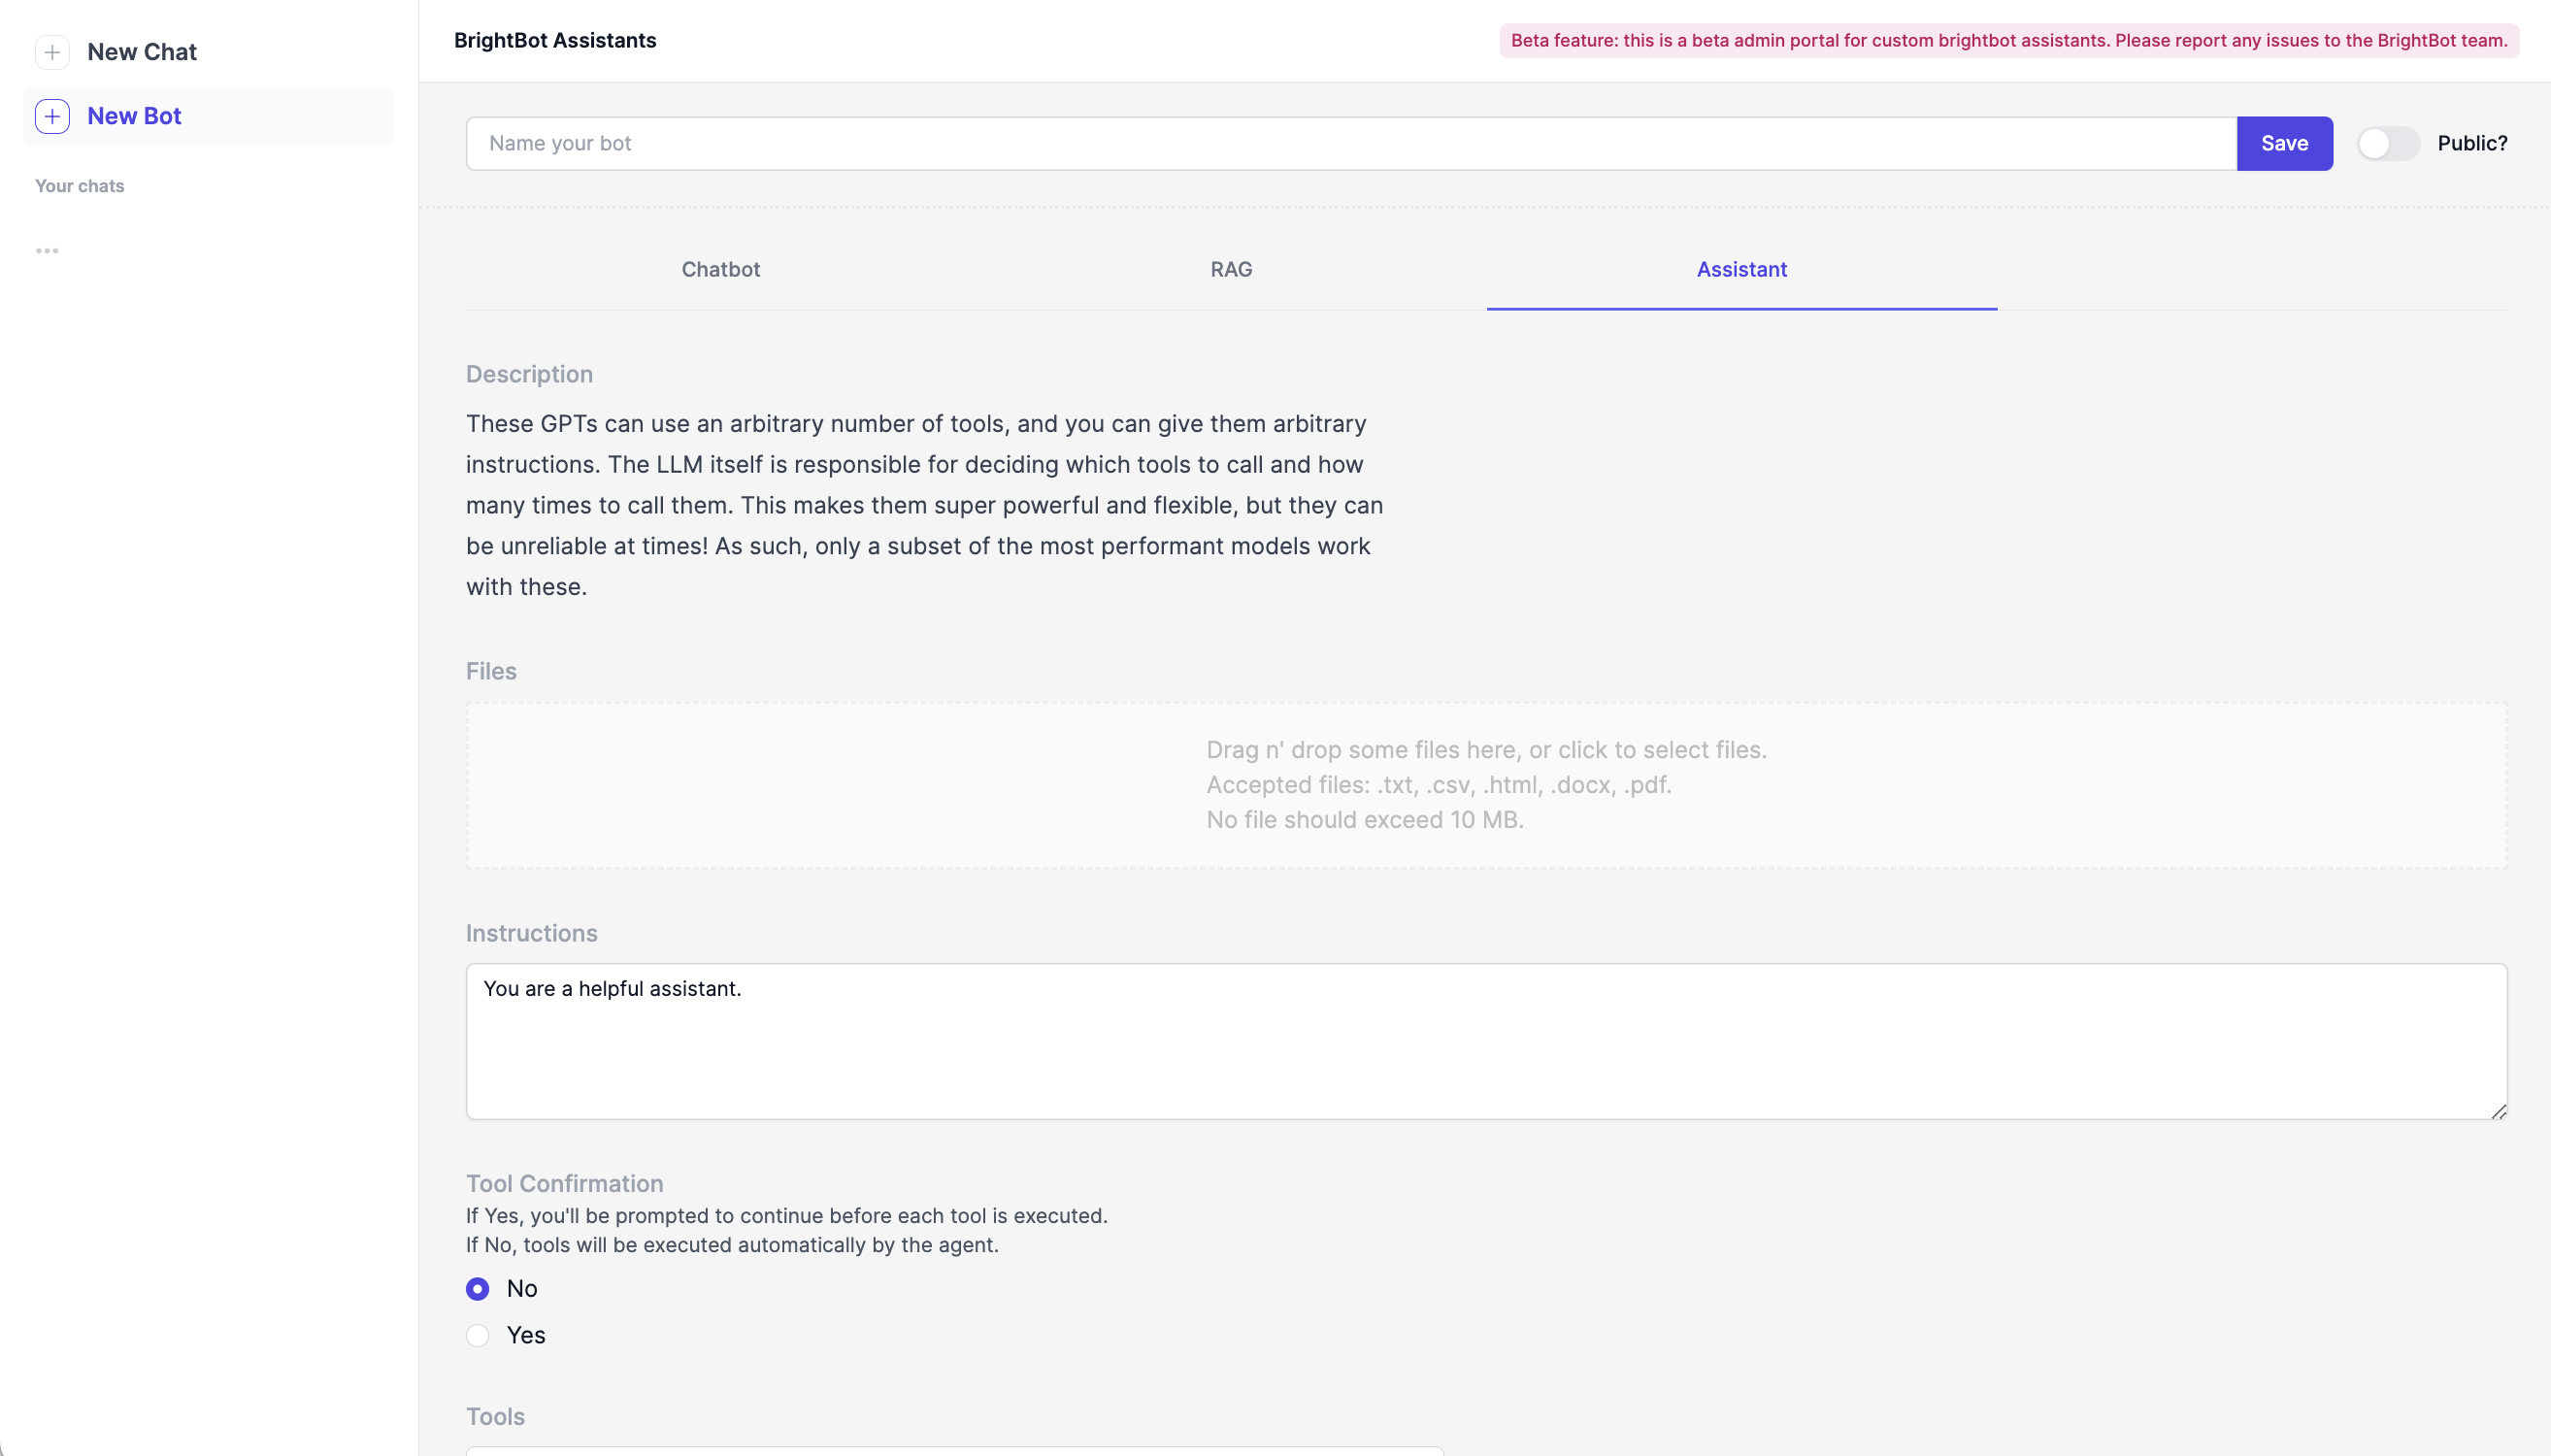Click the Instructions textarea resize handle

pyautogui.click(x=2498, y=1111)
